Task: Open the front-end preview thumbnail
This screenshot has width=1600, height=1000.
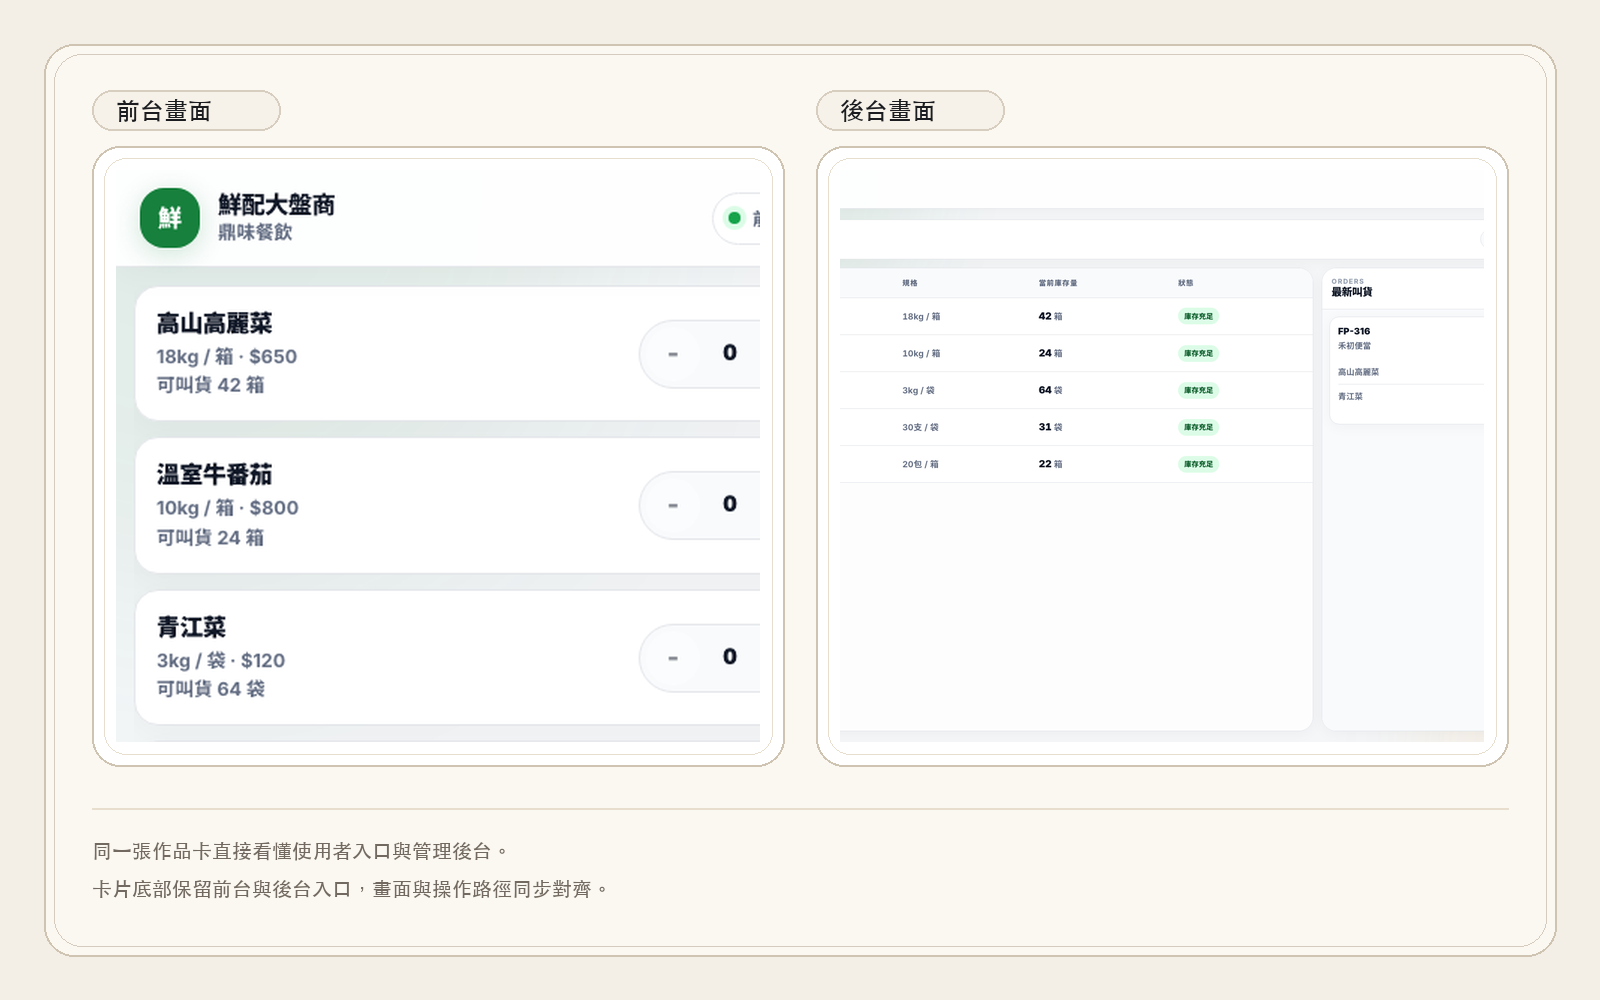Action: (x=438, y=456)
